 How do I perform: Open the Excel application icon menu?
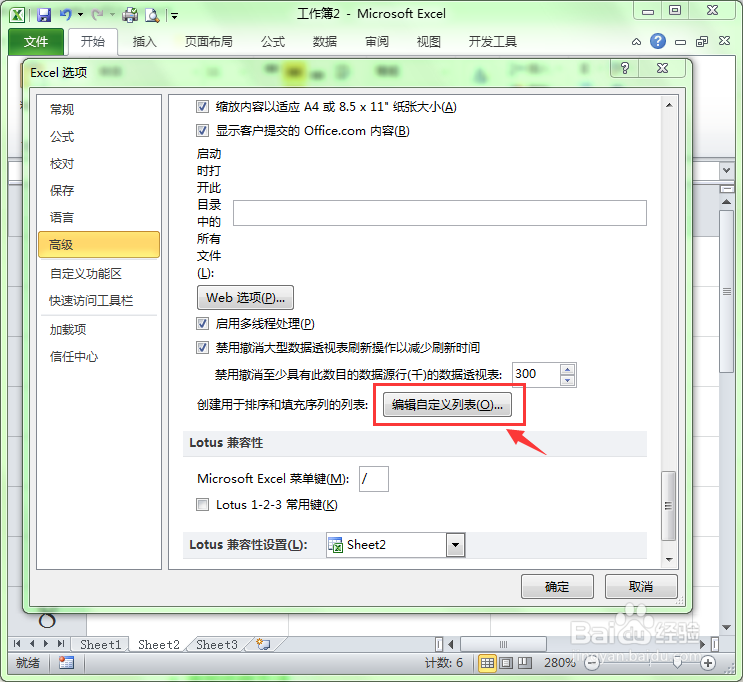[x=17, y=15]
